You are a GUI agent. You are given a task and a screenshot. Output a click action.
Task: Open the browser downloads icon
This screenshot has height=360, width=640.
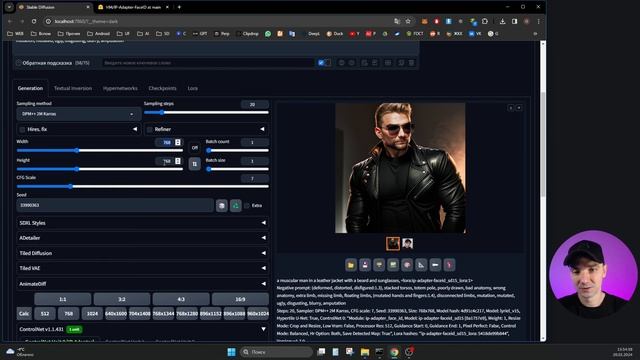coord(502,21)
